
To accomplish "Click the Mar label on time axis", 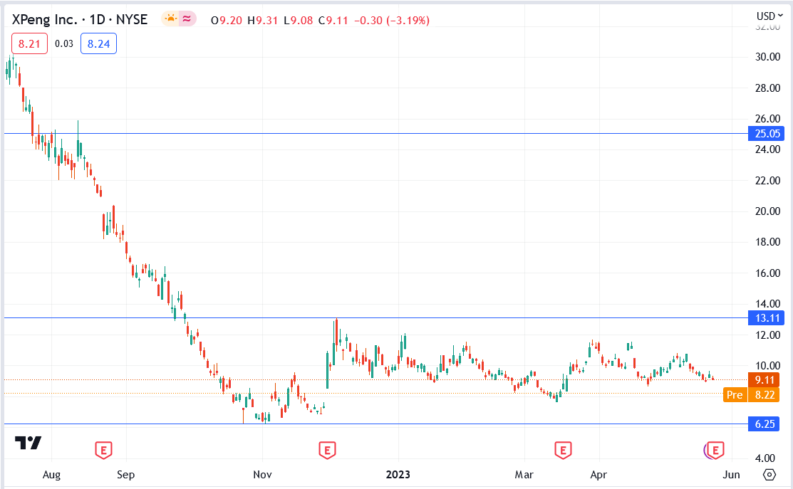I will pos(524,475).
